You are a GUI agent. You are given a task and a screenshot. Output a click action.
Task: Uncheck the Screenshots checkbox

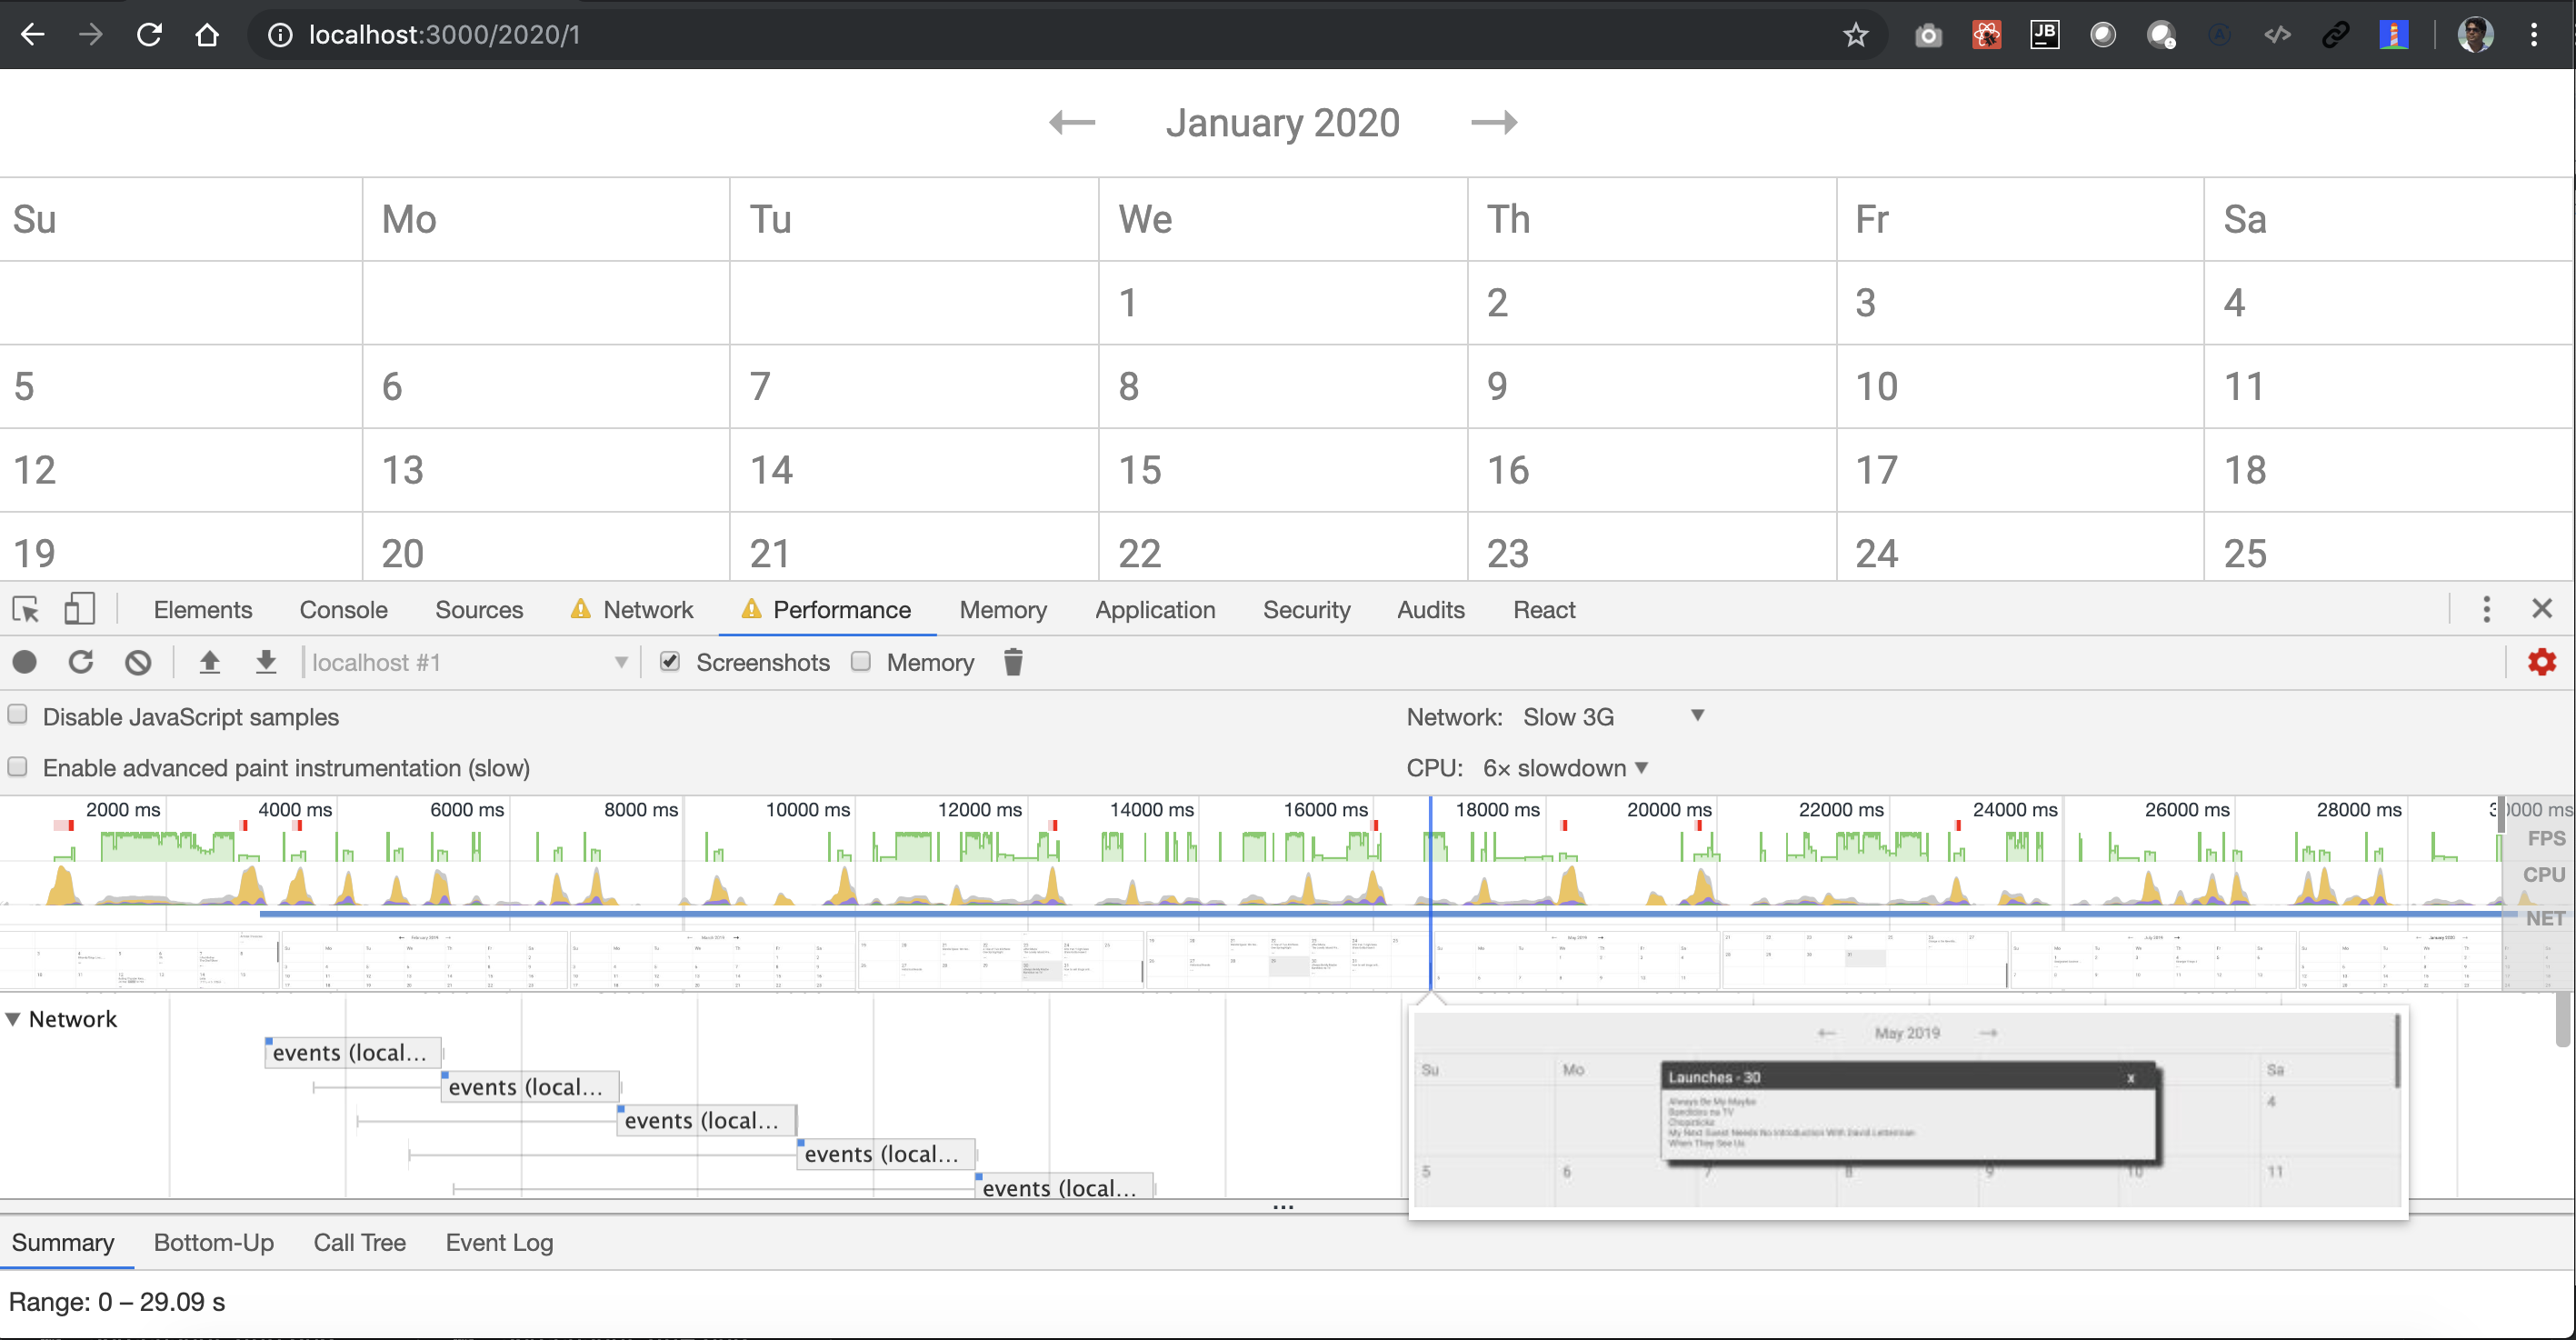[670, 662]
